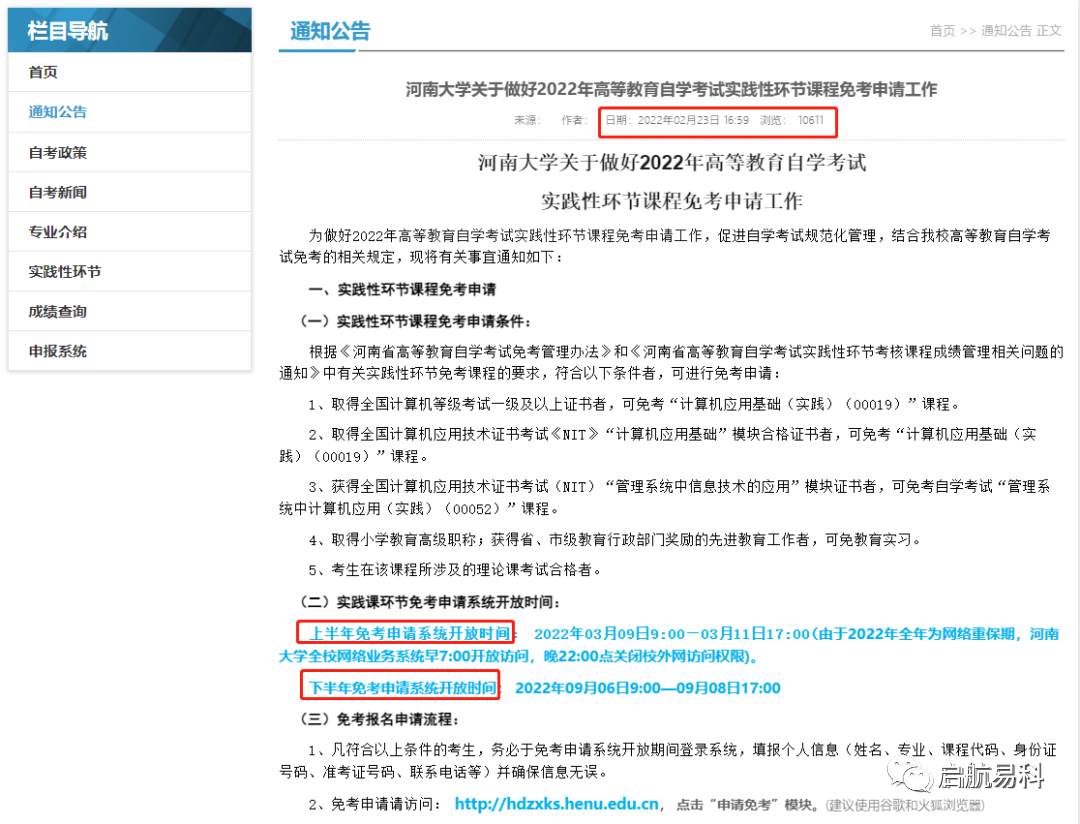Click heading （一）实践性环节课程免考申请条件
Viewport: 1080px width, 824px height.
415,321
